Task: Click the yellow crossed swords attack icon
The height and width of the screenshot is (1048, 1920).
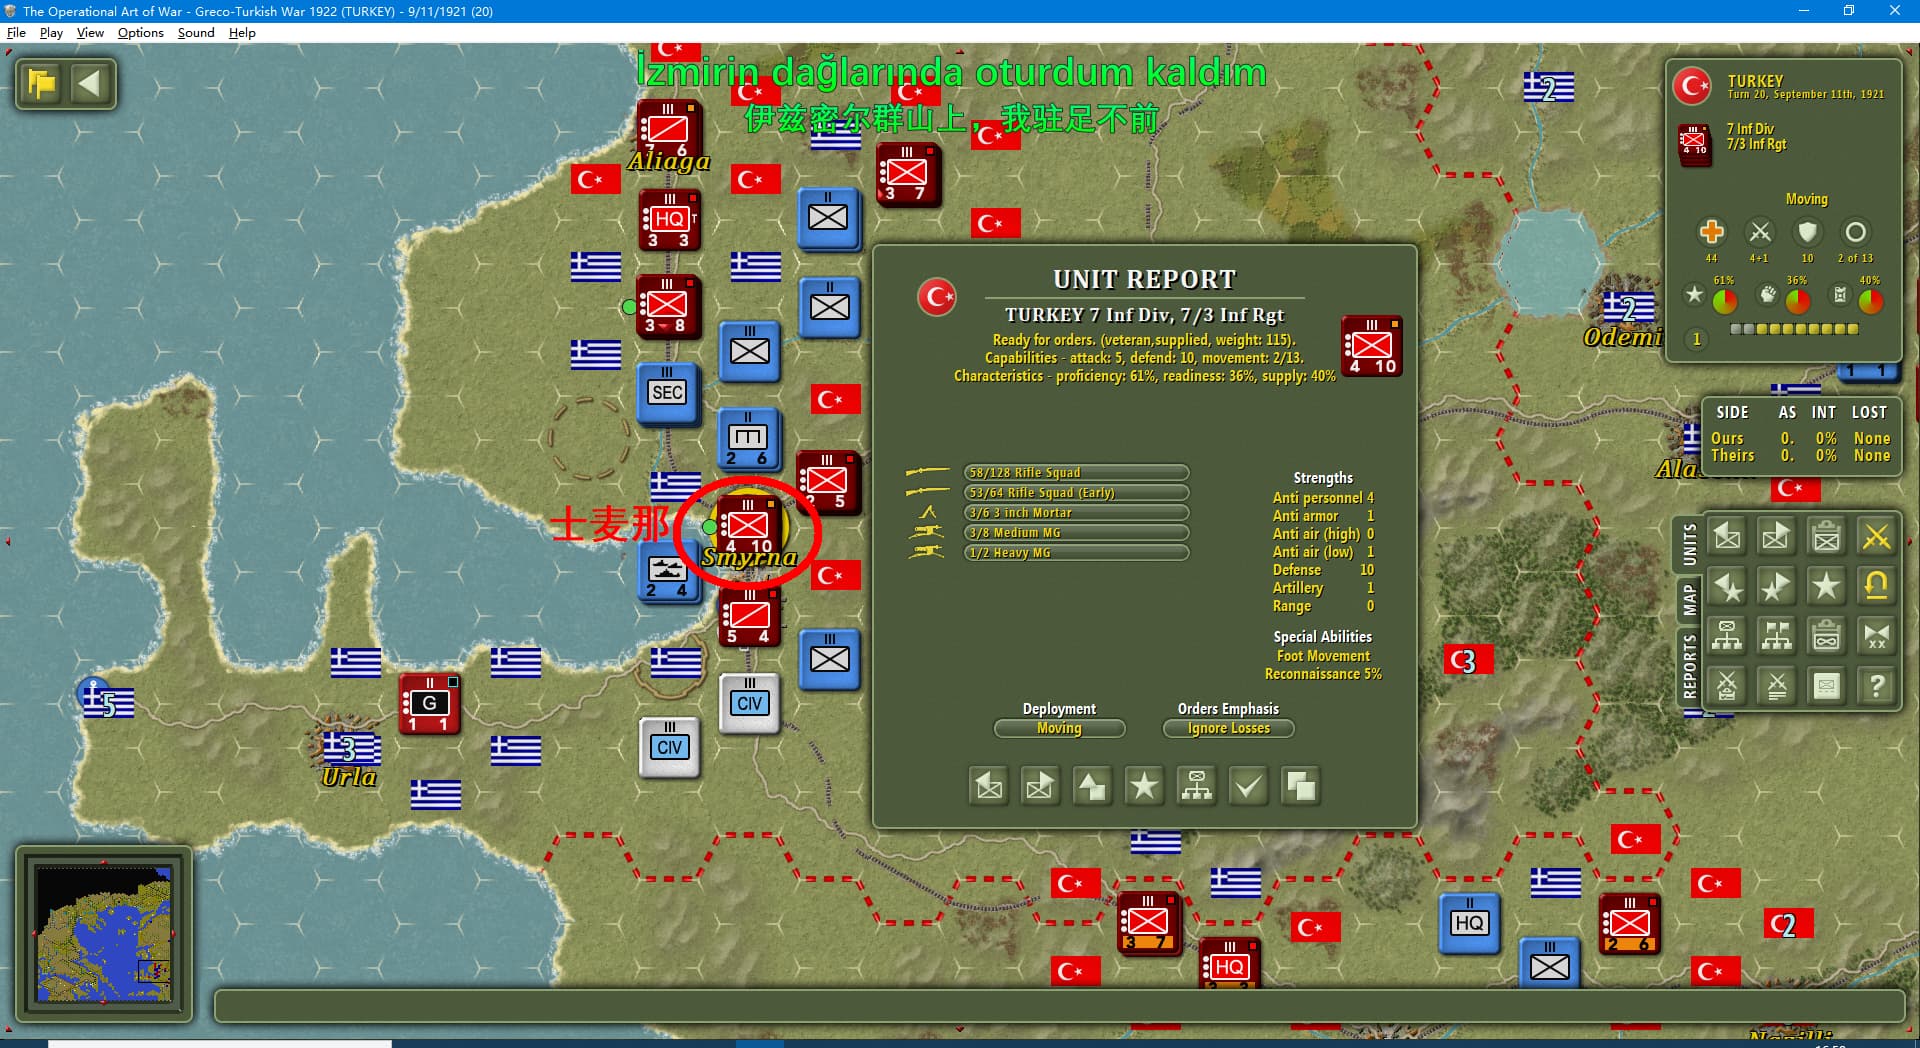Action: pyautogui.click(x=1877, y=537)
